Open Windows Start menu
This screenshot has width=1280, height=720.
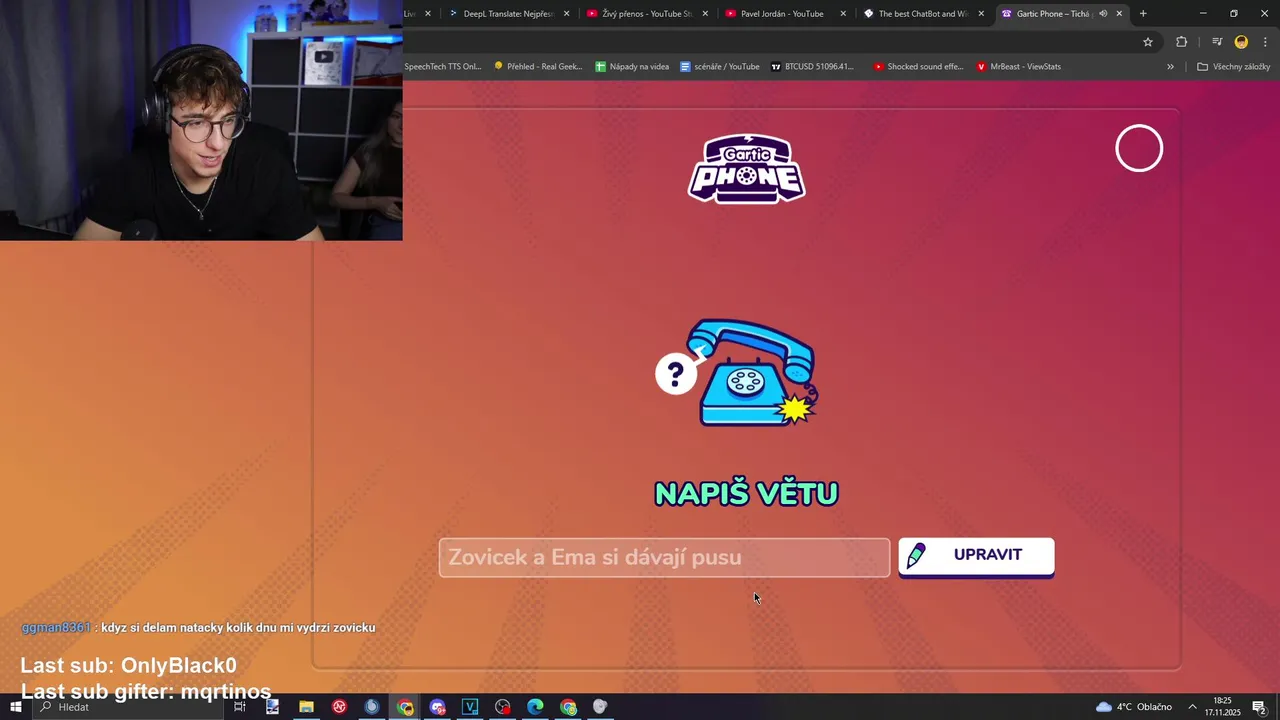(x=15, y=707)
